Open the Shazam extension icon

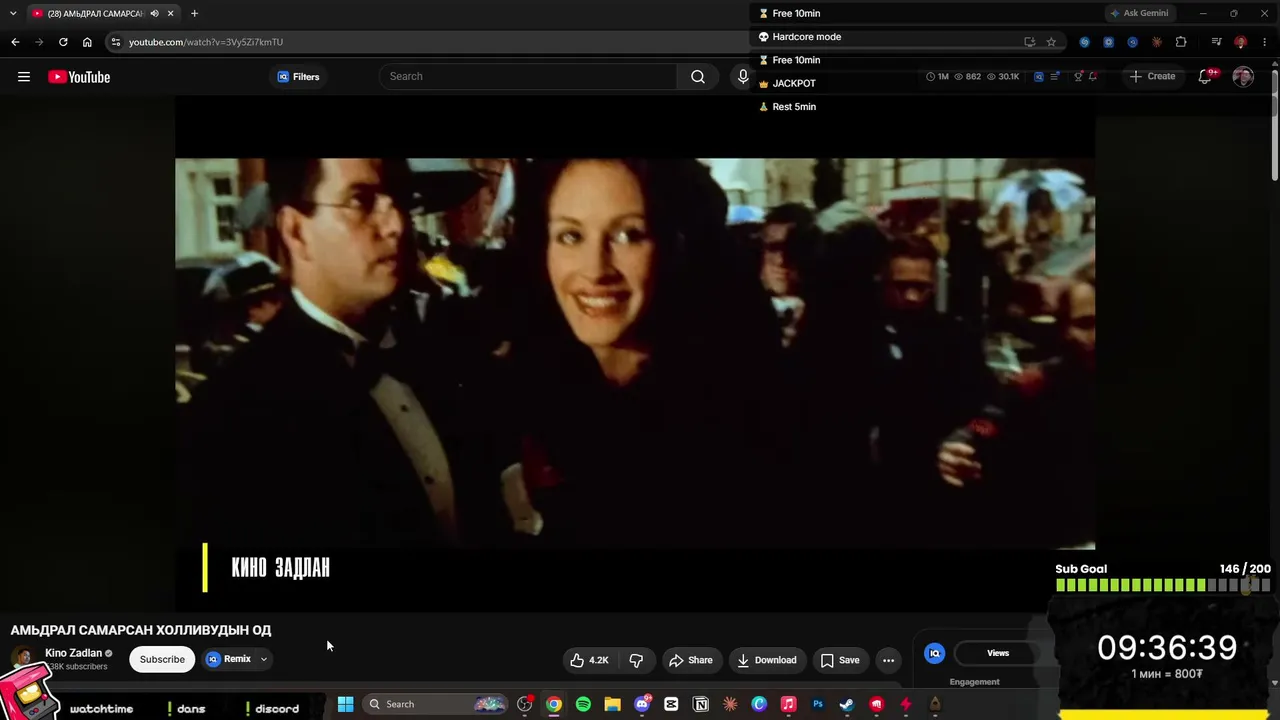pos(1085,42)
